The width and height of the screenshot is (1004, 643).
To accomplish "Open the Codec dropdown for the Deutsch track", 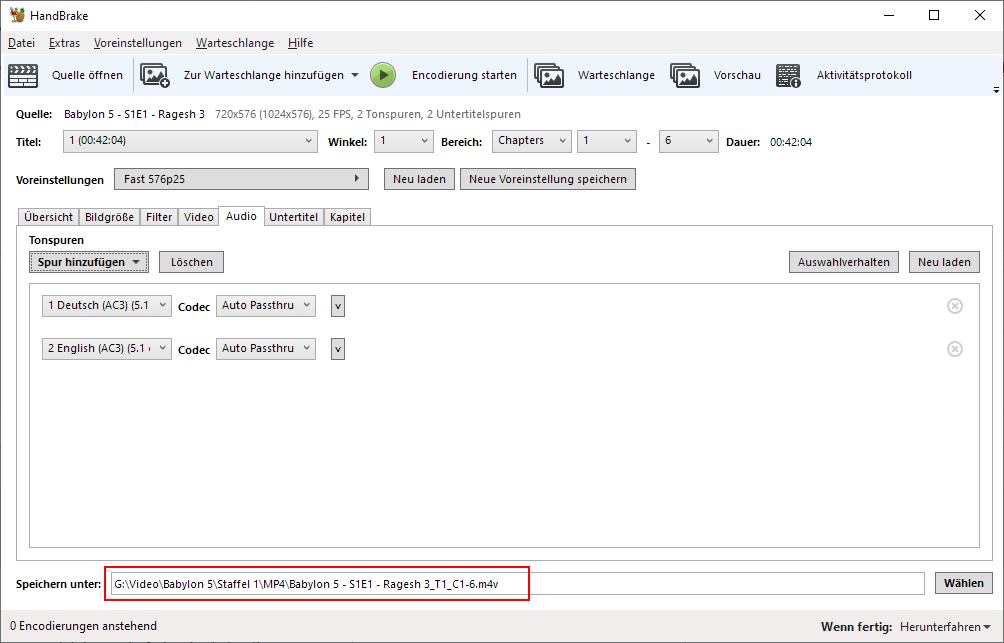I will pos(266,306).
